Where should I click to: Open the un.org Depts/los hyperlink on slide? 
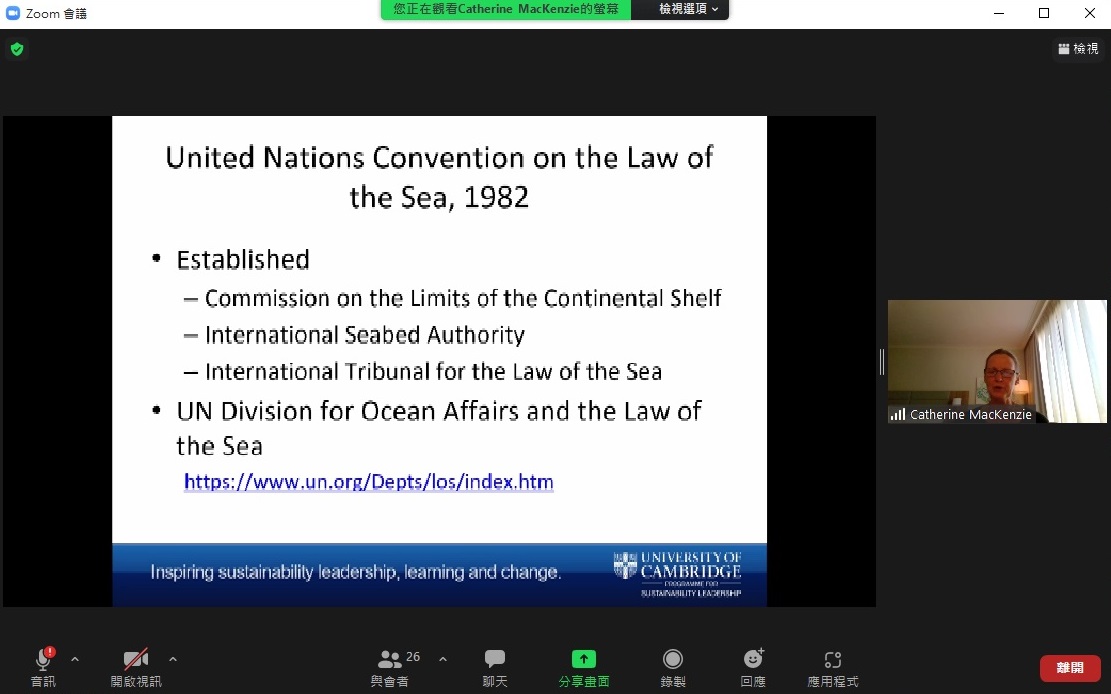coord(368,482)
